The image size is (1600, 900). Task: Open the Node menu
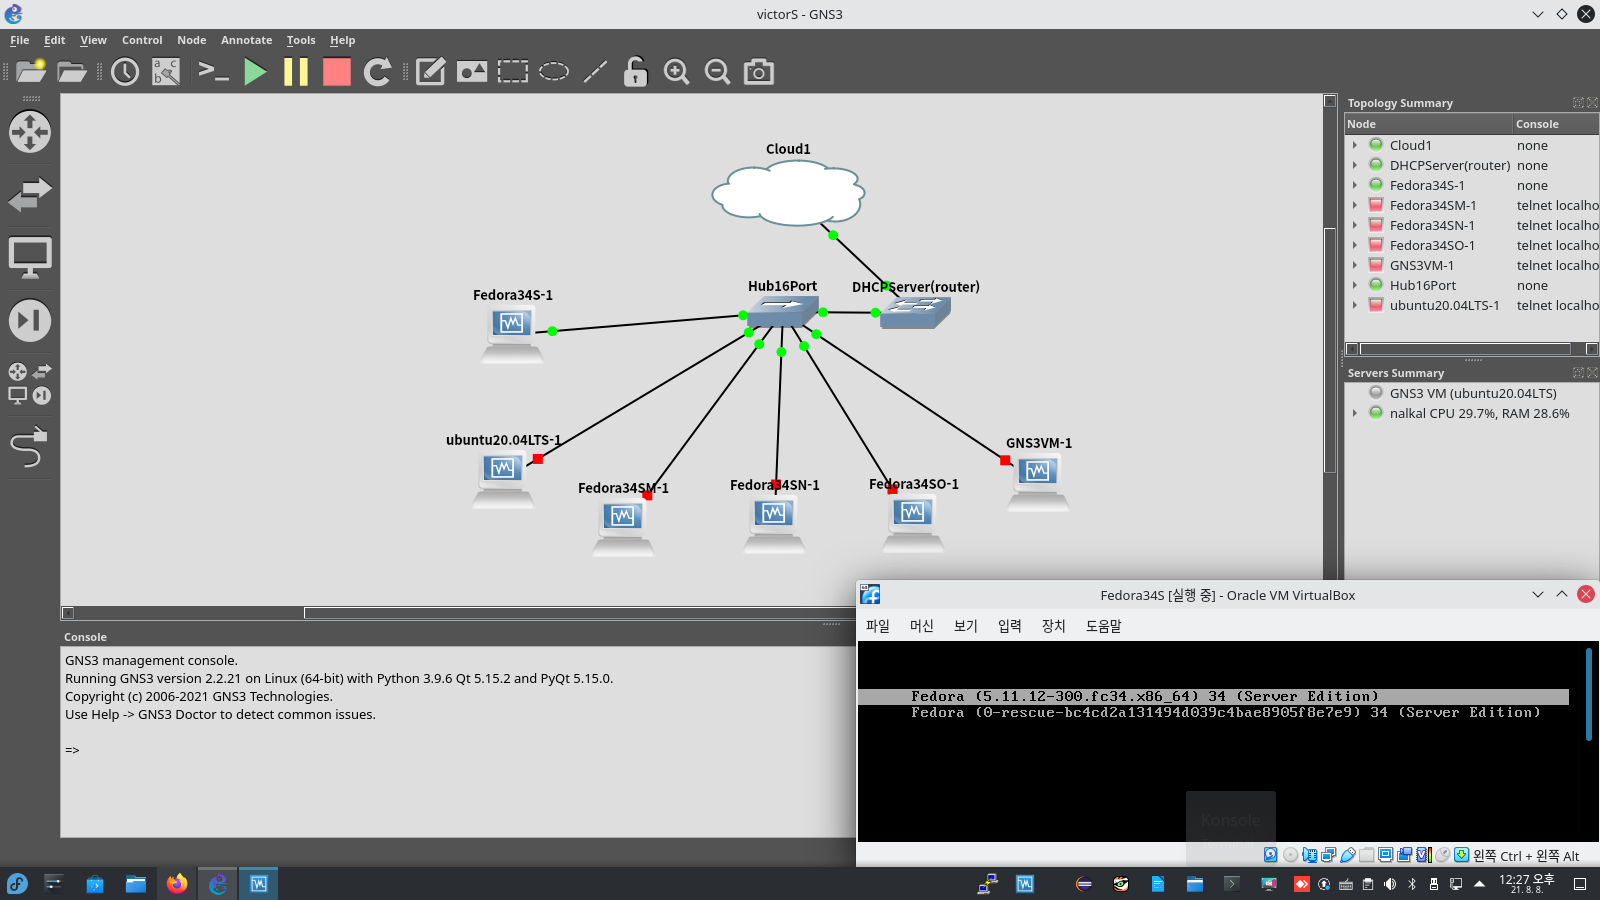coord(192,40)
